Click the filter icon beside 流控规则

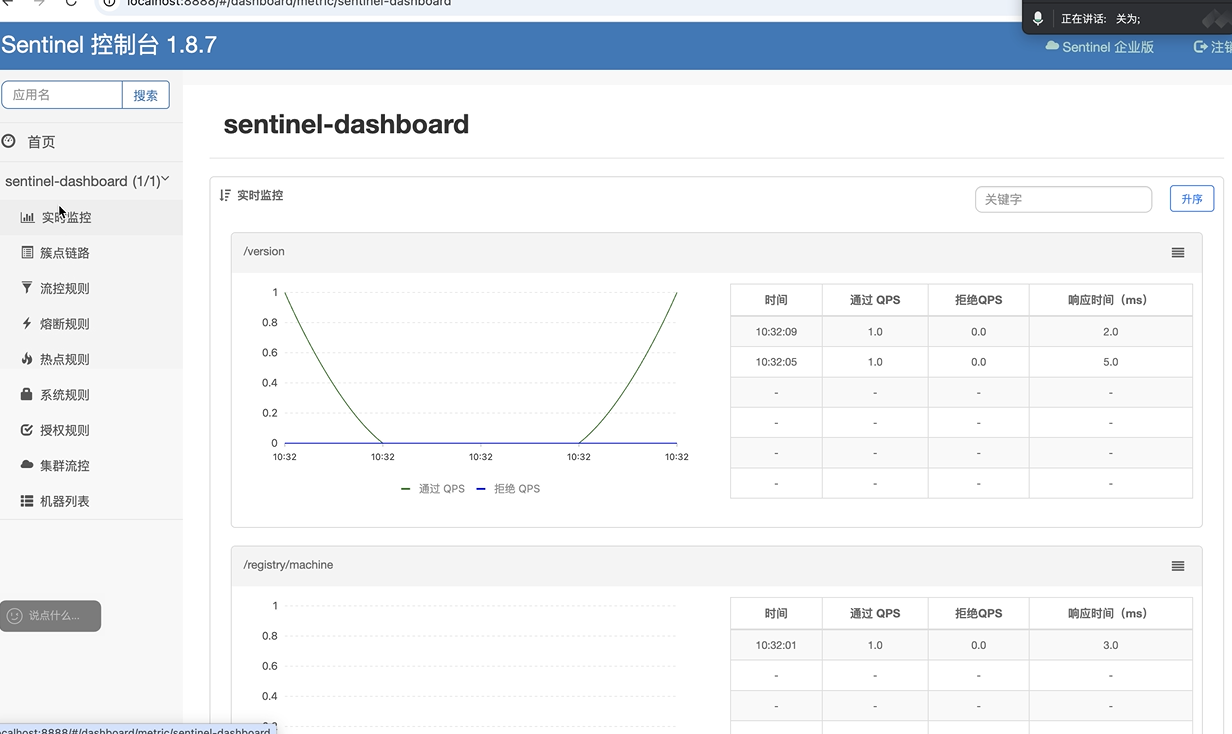coord(27,288)
